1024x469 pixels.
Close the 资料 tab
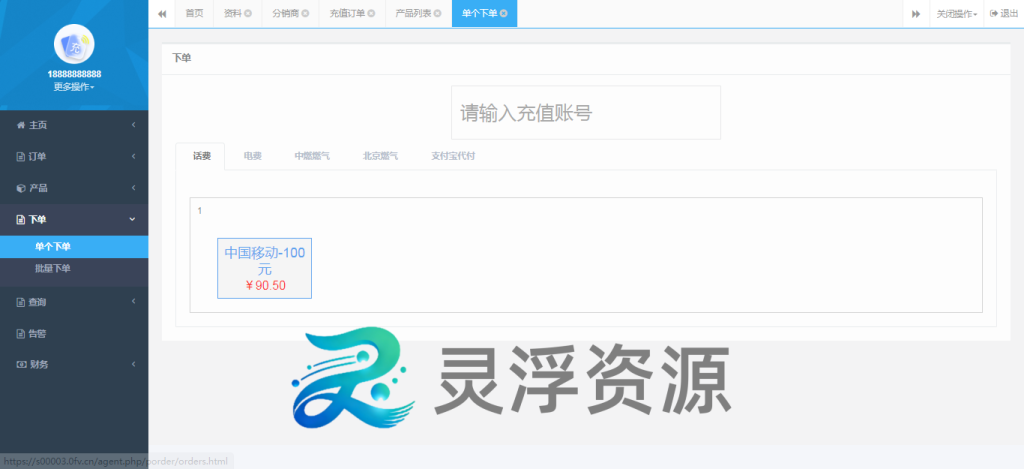coord(248,14)
